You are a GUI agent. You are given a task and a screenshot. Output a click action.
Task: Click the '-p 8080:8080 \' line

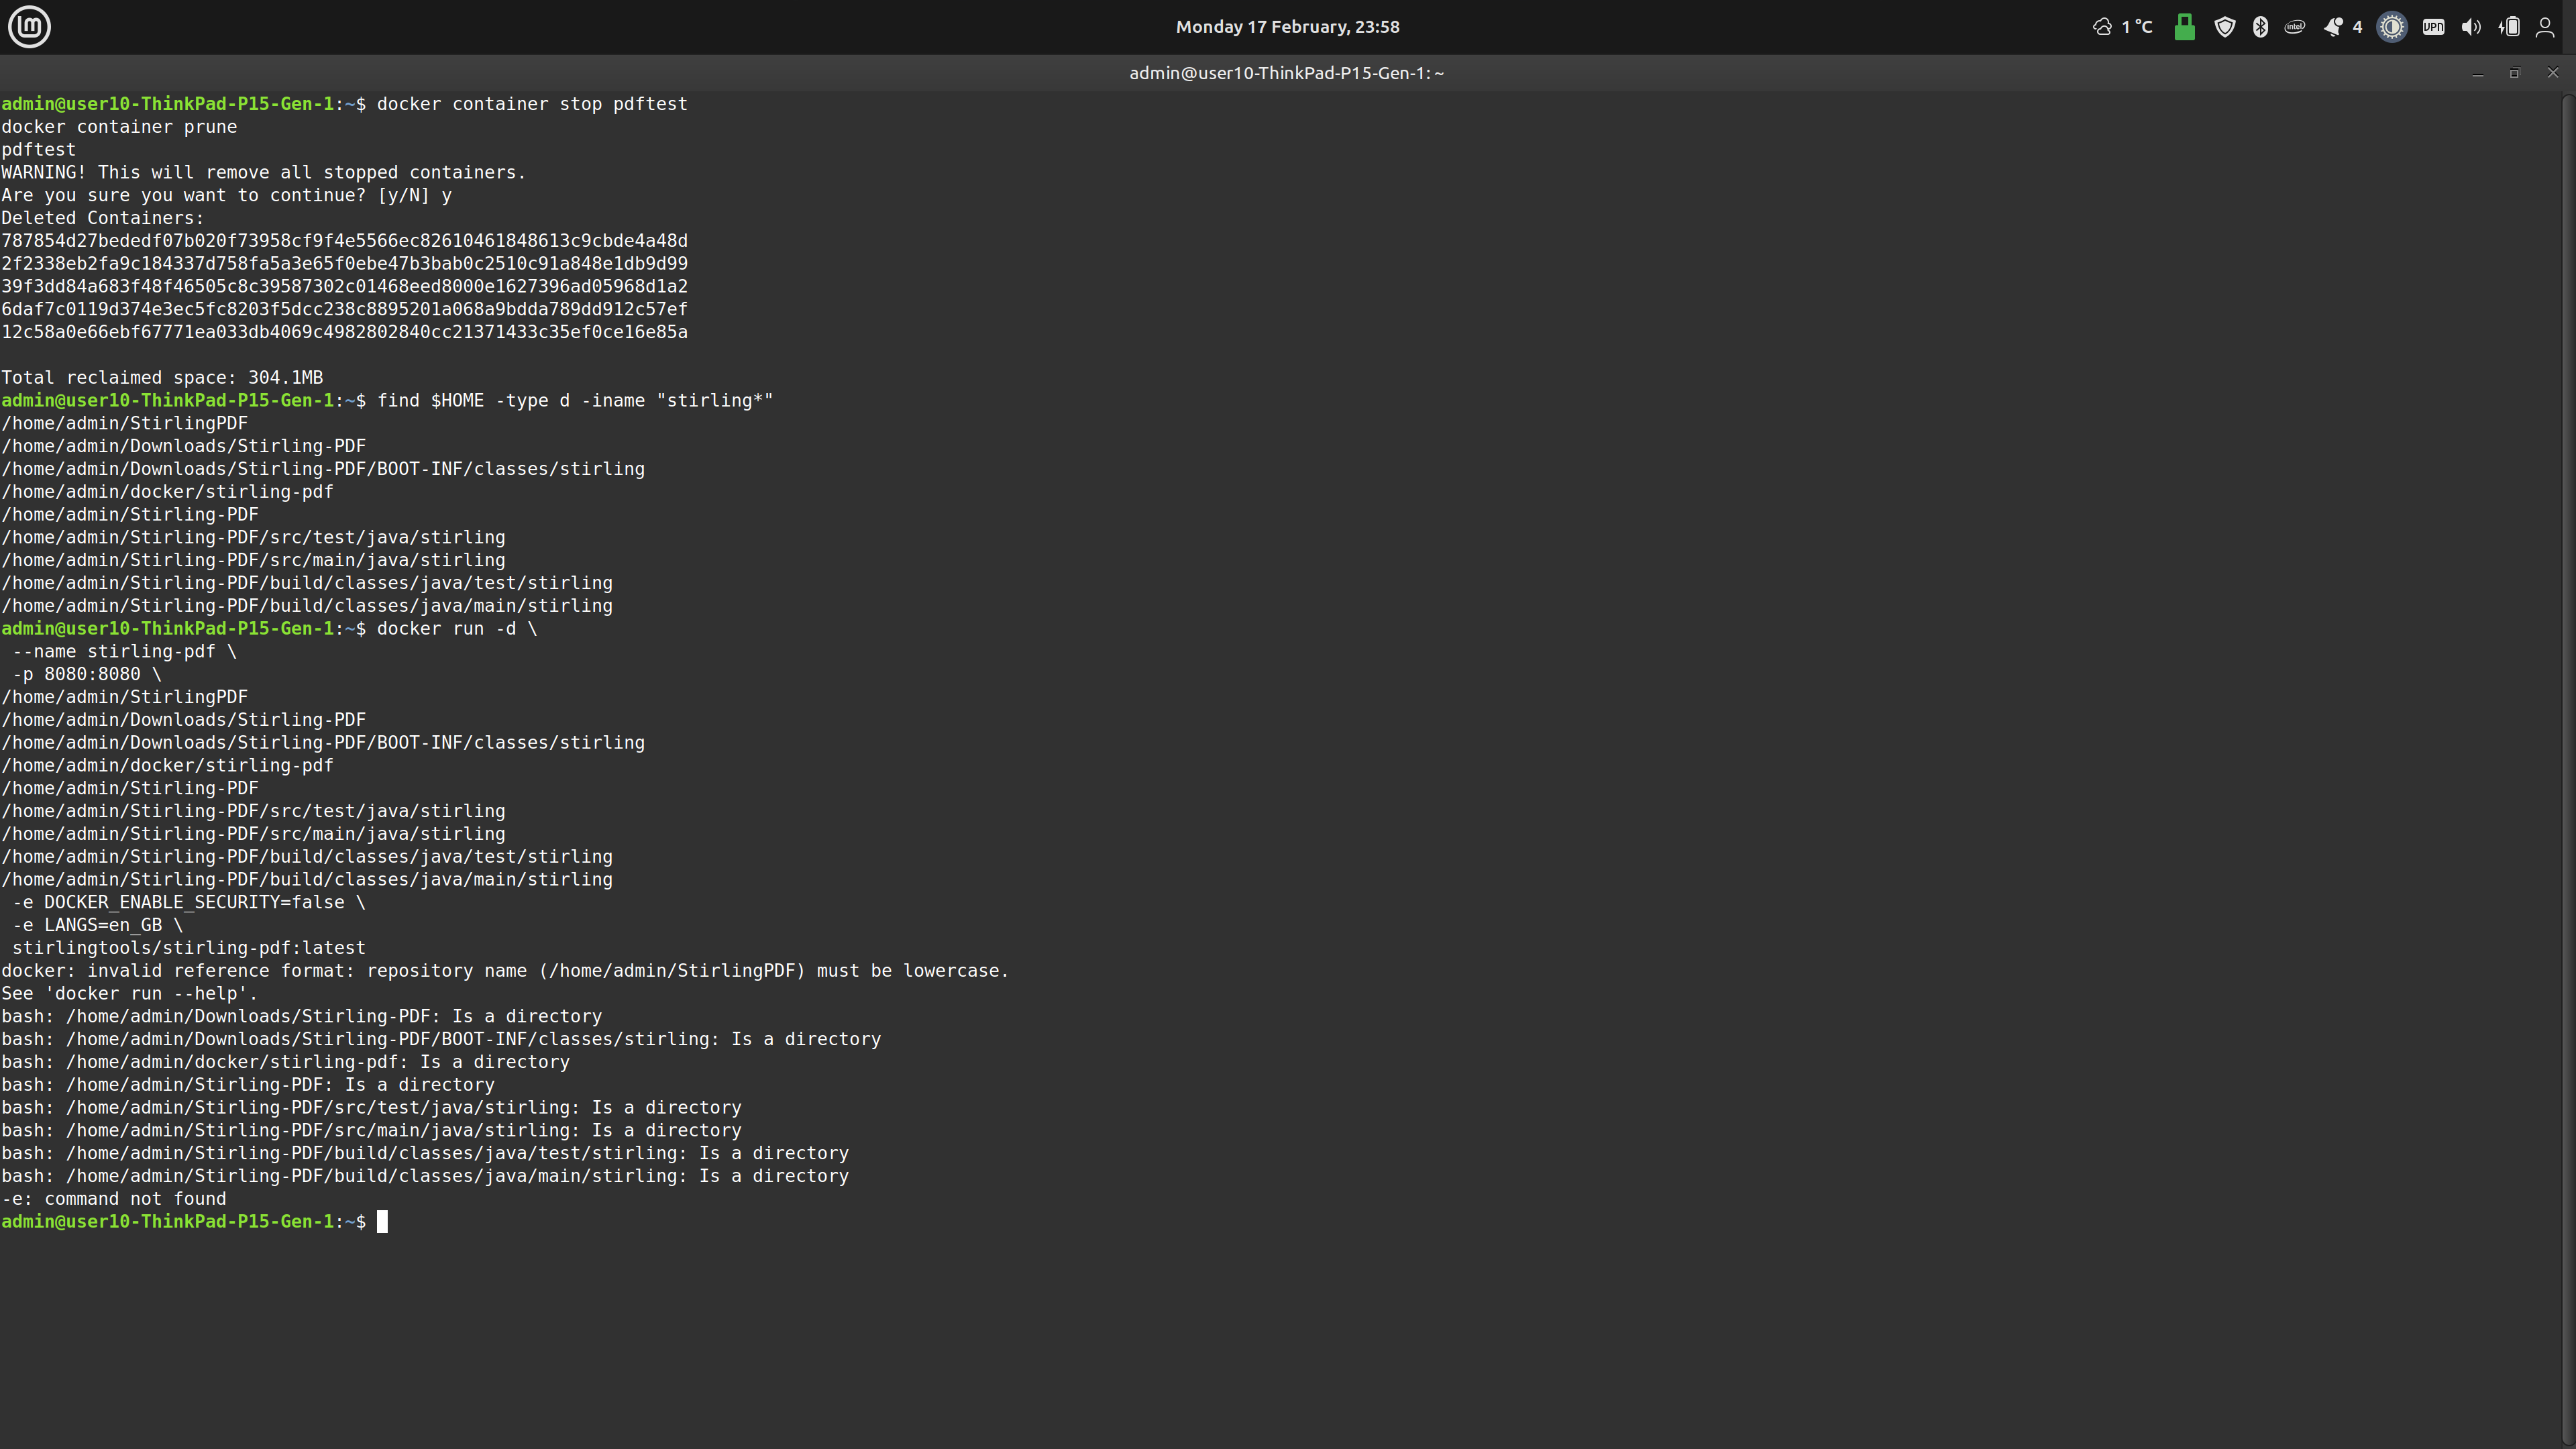tap(86, 675)
